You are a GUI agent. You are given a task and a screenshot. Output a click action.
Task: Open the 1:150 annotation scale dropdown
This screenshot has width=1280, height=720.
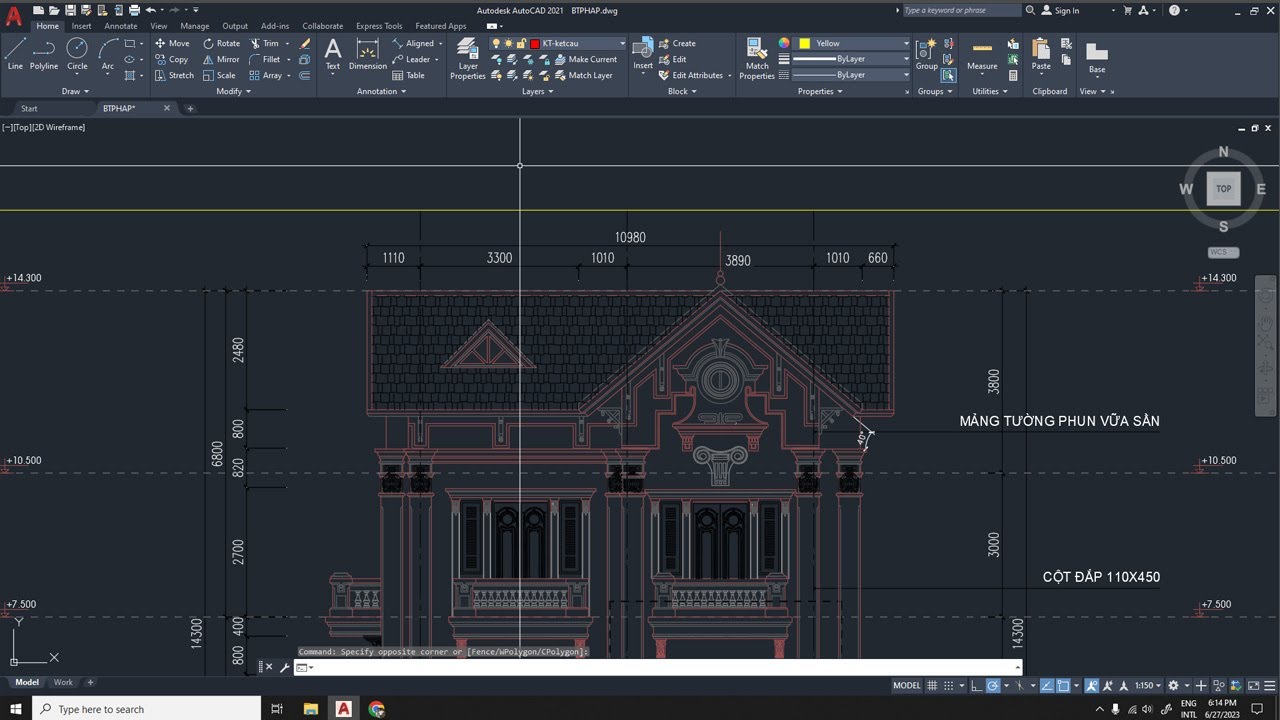tap(1149, 686)
